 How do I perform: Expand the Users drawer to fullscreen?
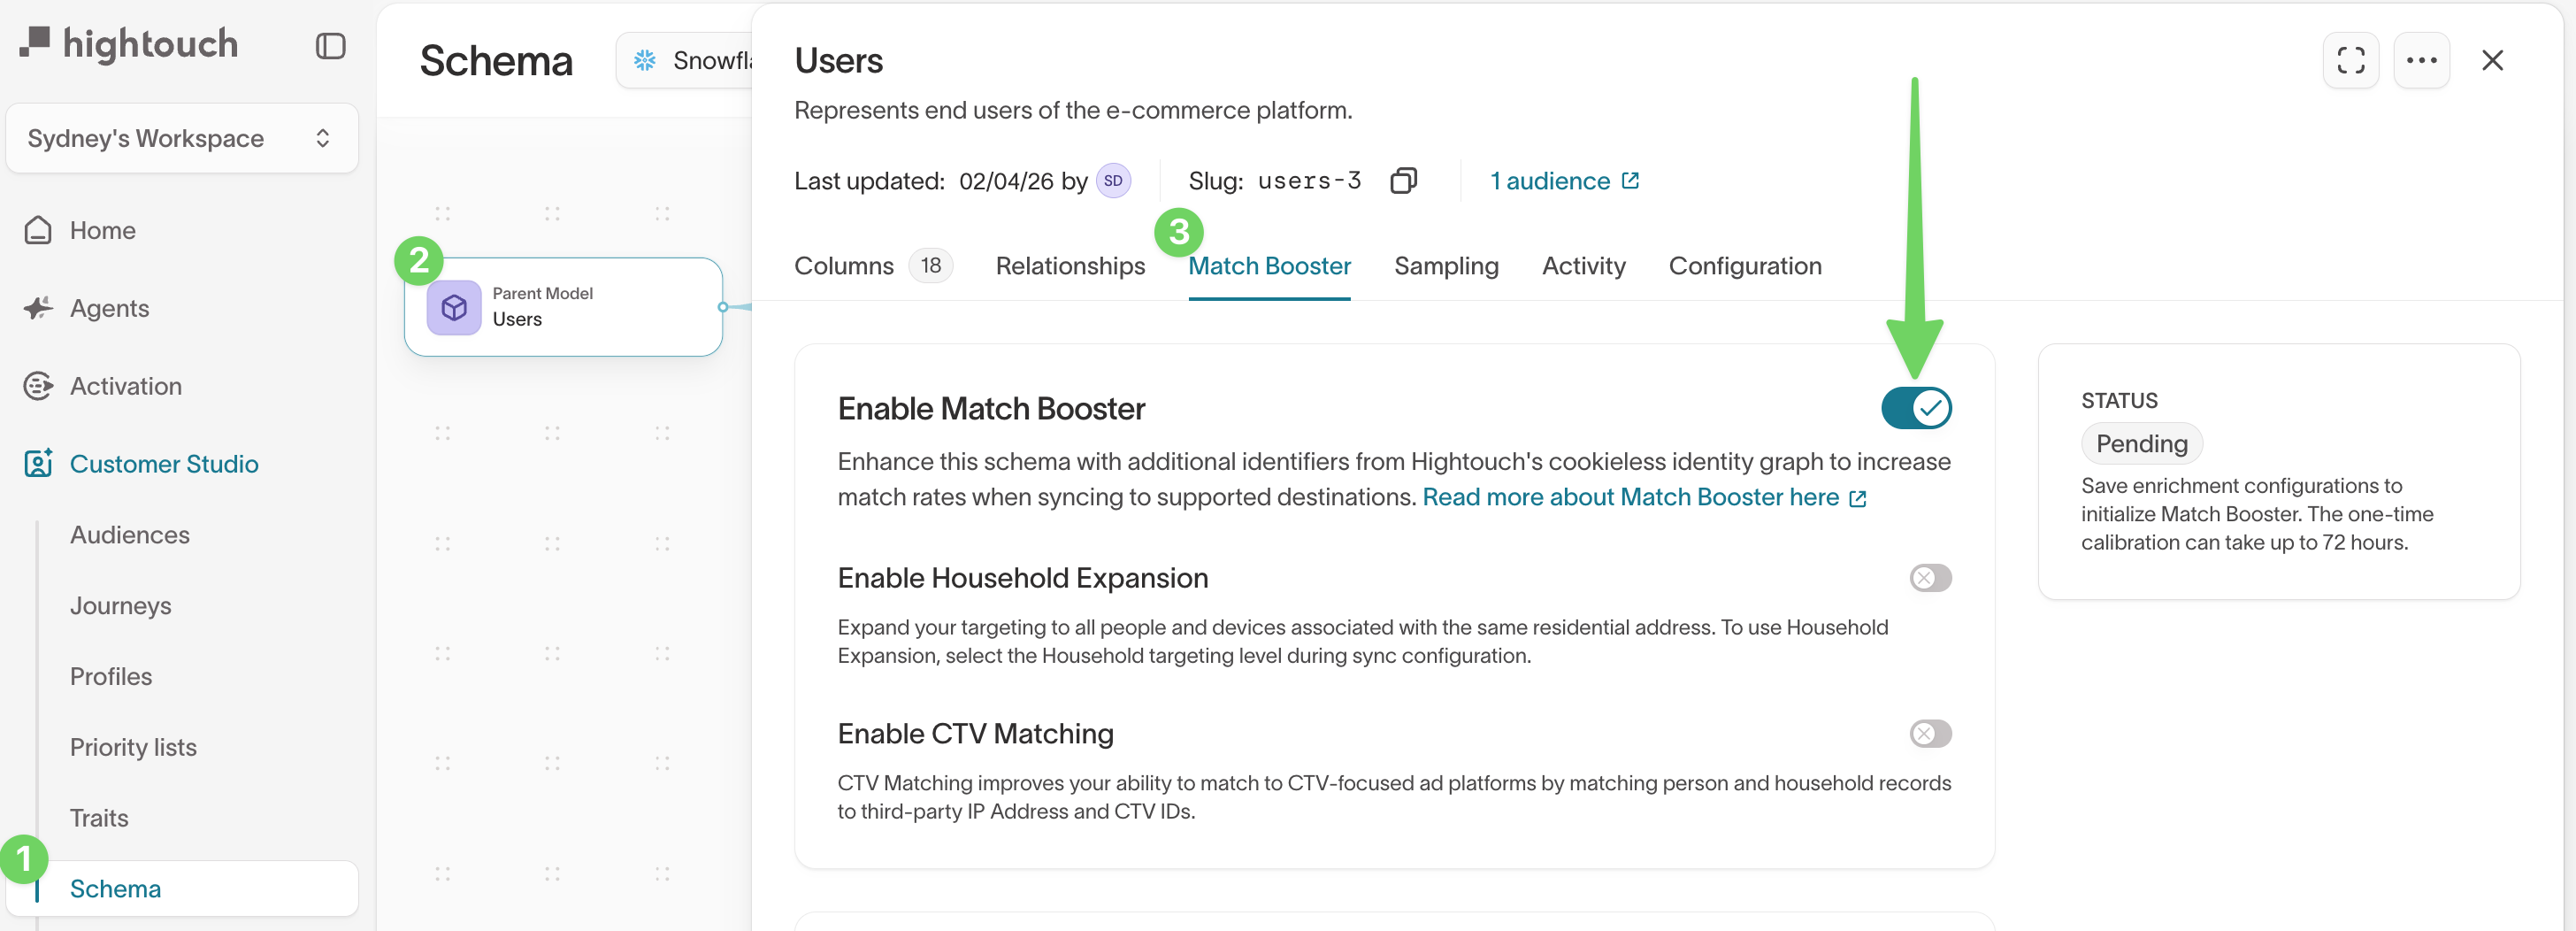point(2351,60)
